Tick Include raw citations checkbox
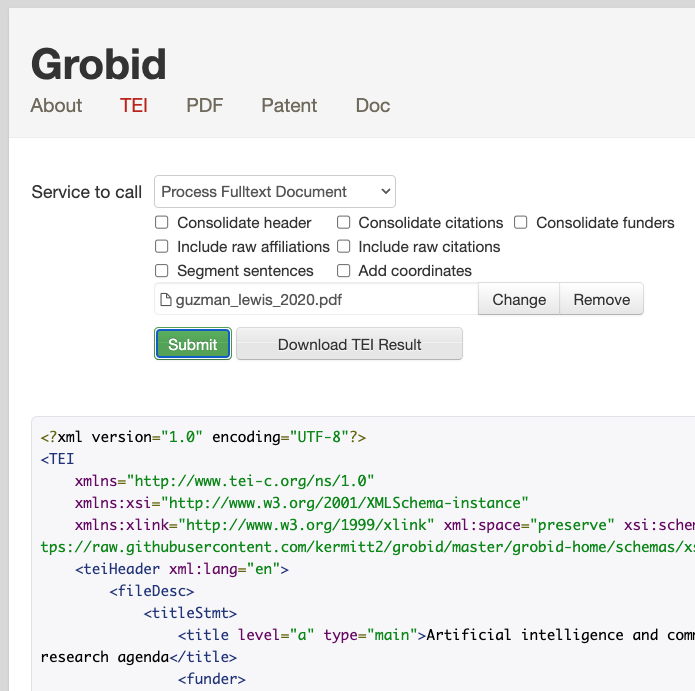This screenshot has height=691, width=695. click(x=343, y=247)
